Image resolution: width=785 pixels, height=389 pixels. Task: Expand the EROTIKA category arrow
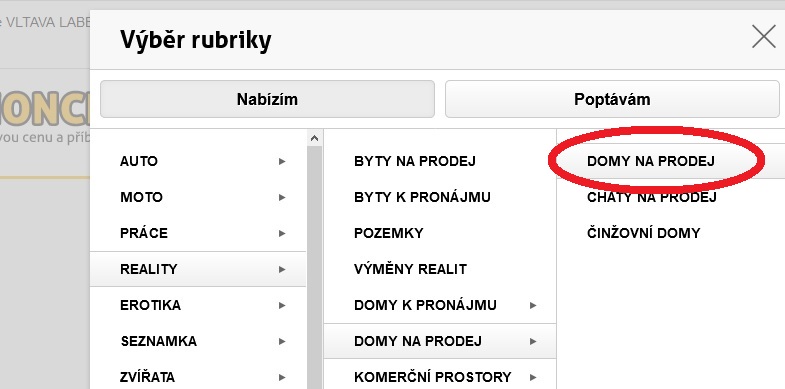pos(282,305)
